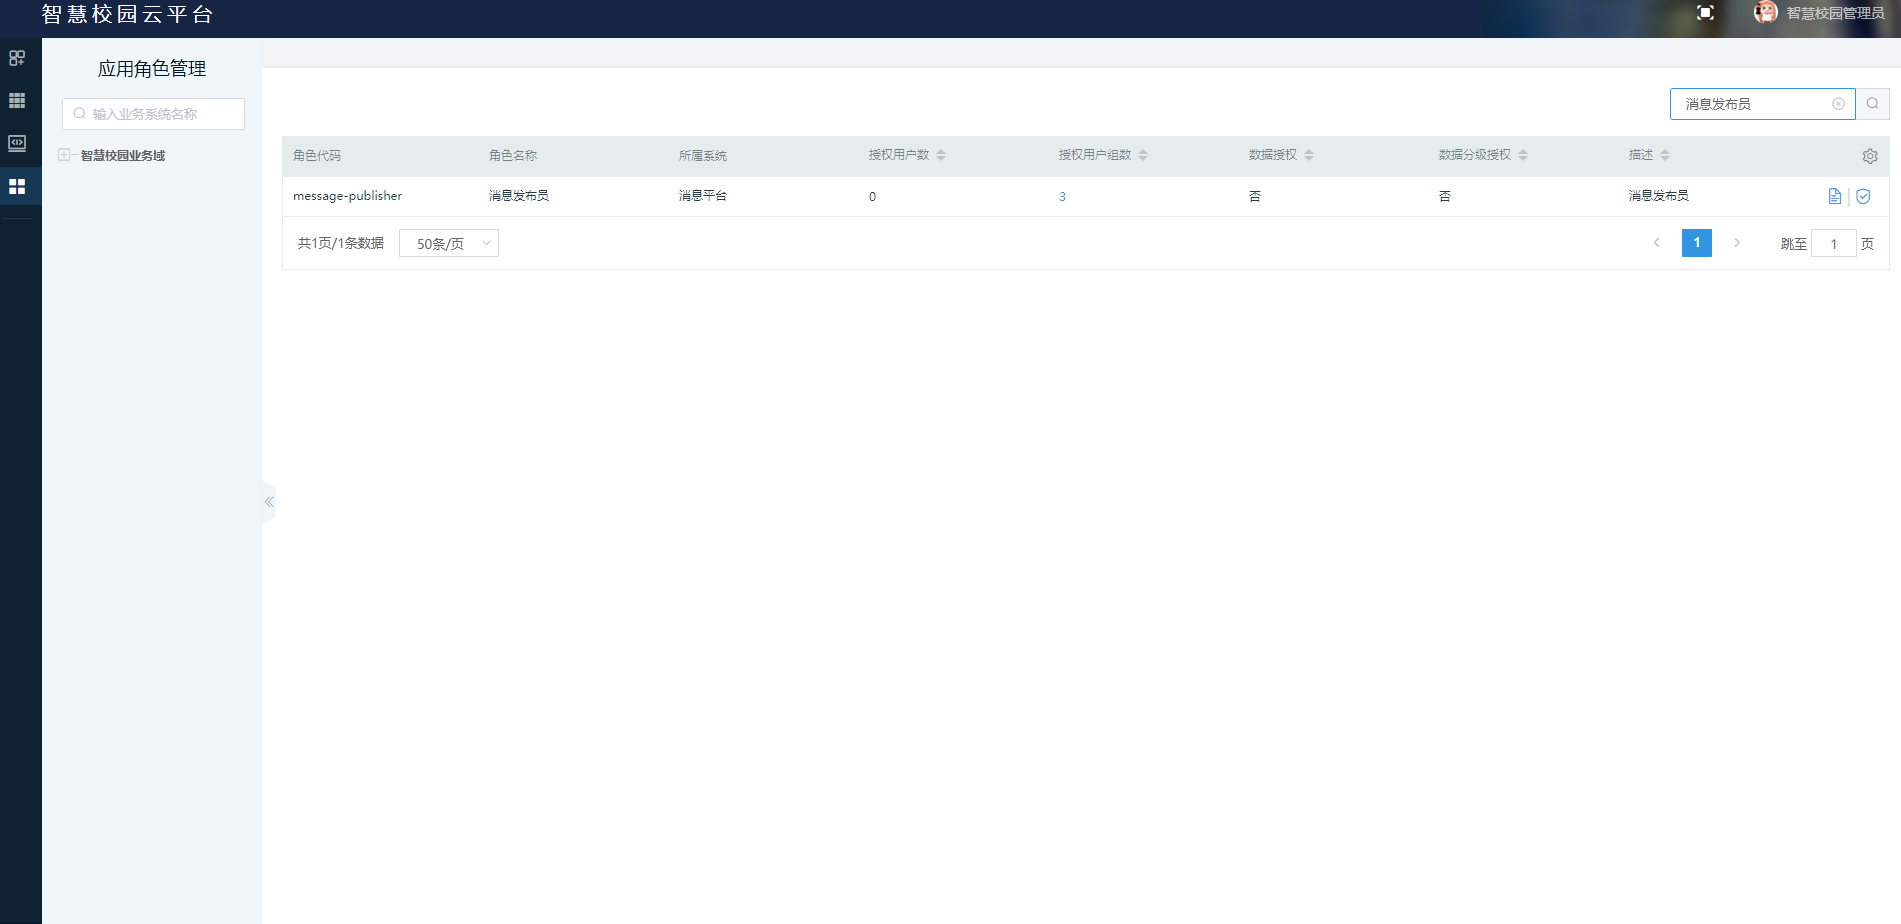Click shield authorize icon for message-publisher
Screen dimensions: 1901x924
click(x=1863, y=196)
